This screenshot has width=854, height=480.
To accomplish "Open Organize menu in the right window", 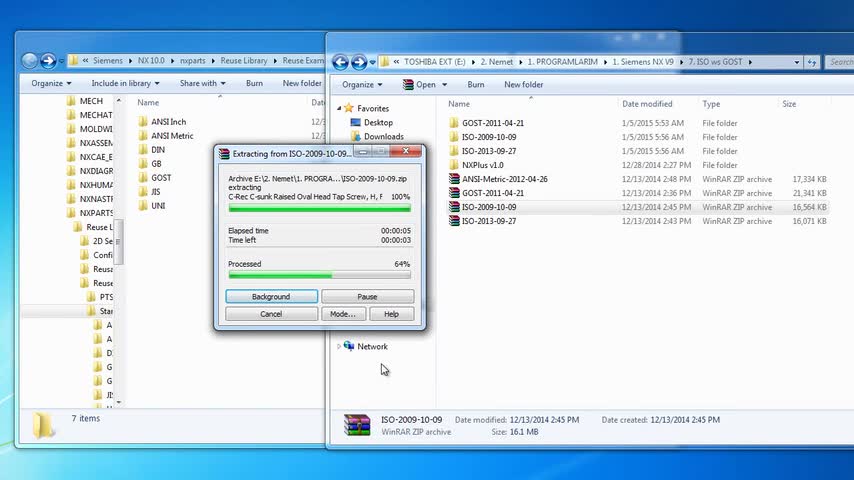I will pyautogui.click(x=362, y=84).
